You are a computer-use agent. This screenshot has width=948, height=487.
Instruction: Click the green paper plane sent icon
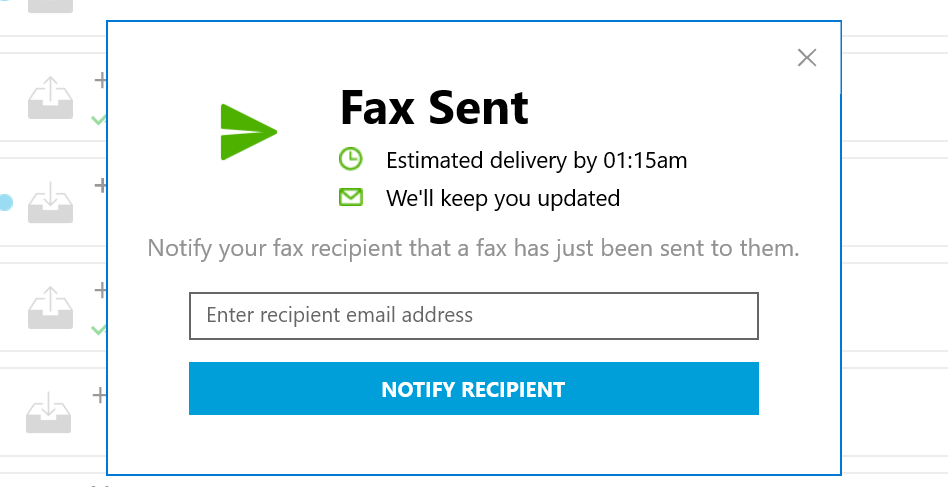tap(248, 132)
